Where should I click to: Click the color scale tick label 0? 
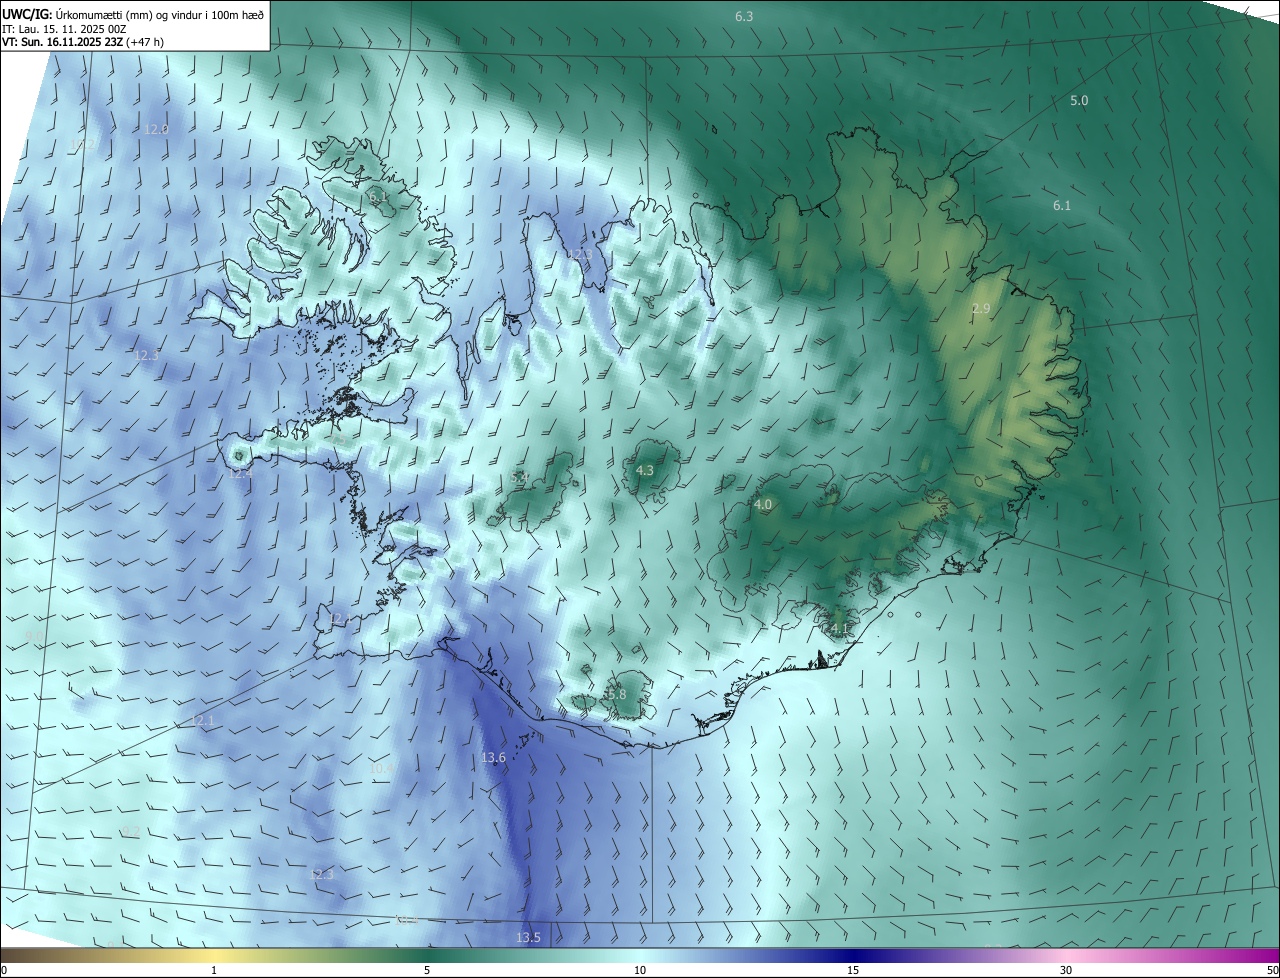click(3, 970)
